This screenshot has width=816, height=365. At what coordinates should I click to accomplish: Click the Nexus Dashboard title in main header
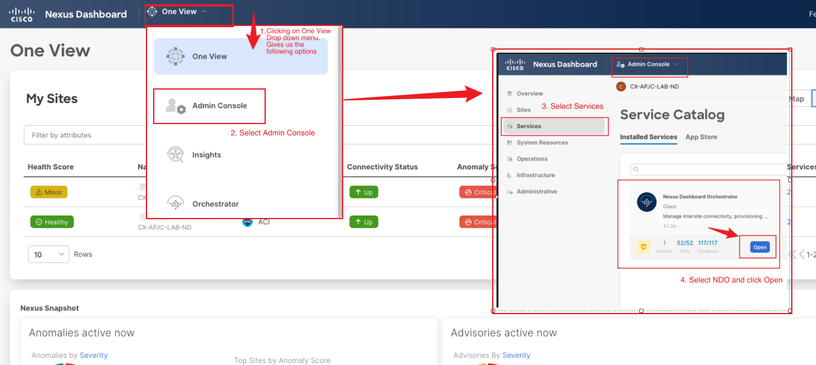[x=86, y=14]
